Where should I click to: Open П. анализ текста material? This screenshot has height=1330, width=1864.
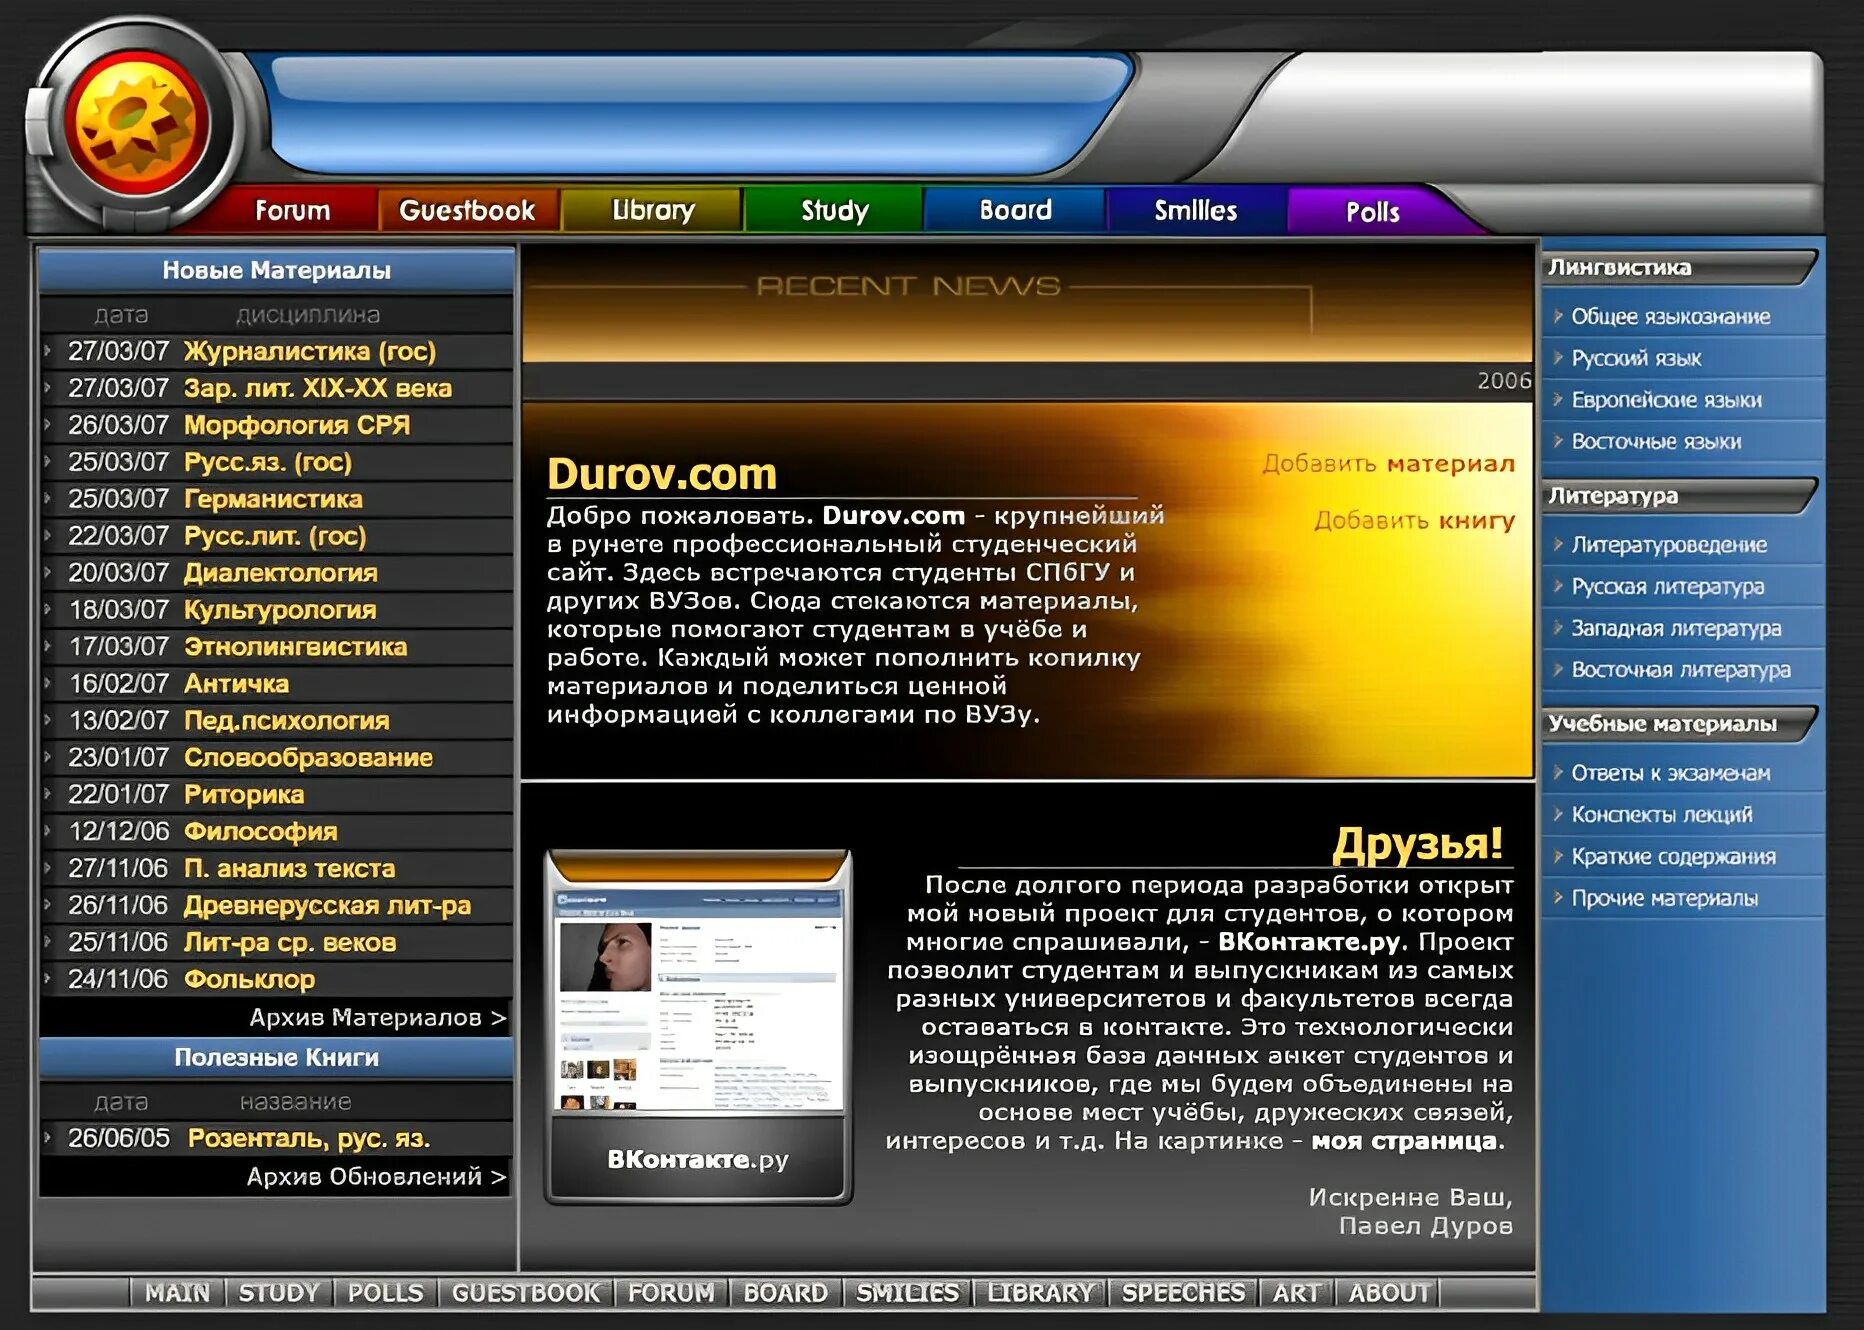click(x=290, y=869)
